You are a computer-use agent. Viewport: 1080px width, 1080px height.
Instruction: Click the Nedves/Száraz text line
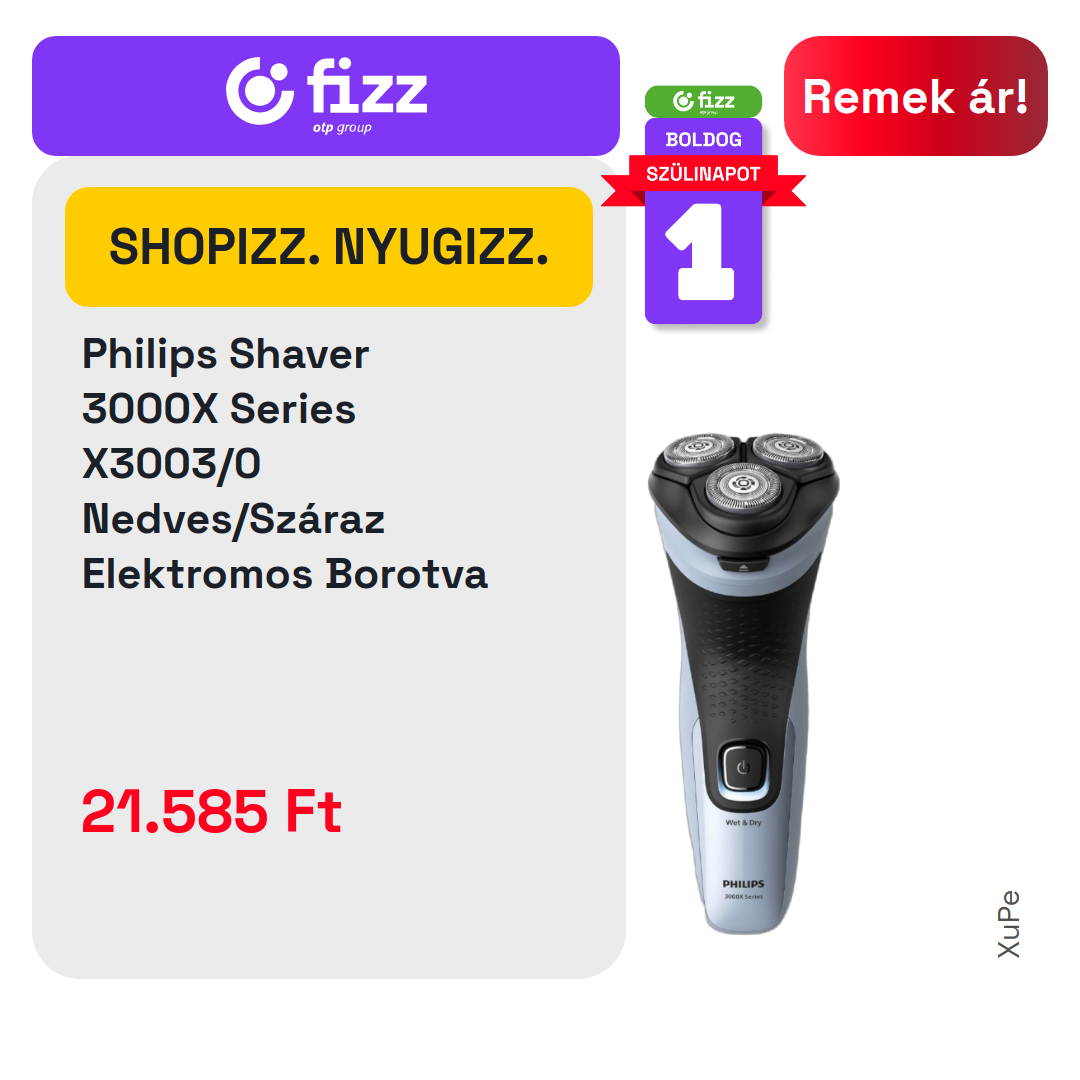tap(233, 519)
